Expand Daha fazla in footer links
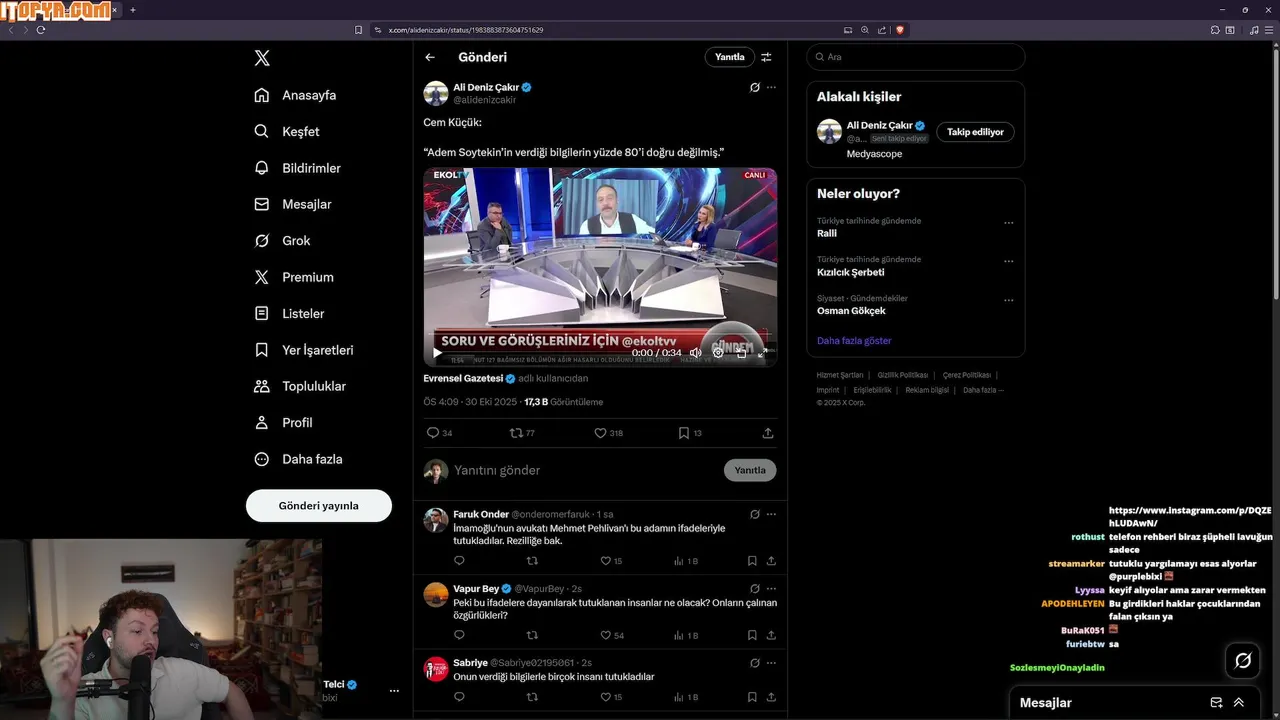Image resolution: width=1280 pixels, height=720 pixels. pyautogui.click(x=983, y=390)
